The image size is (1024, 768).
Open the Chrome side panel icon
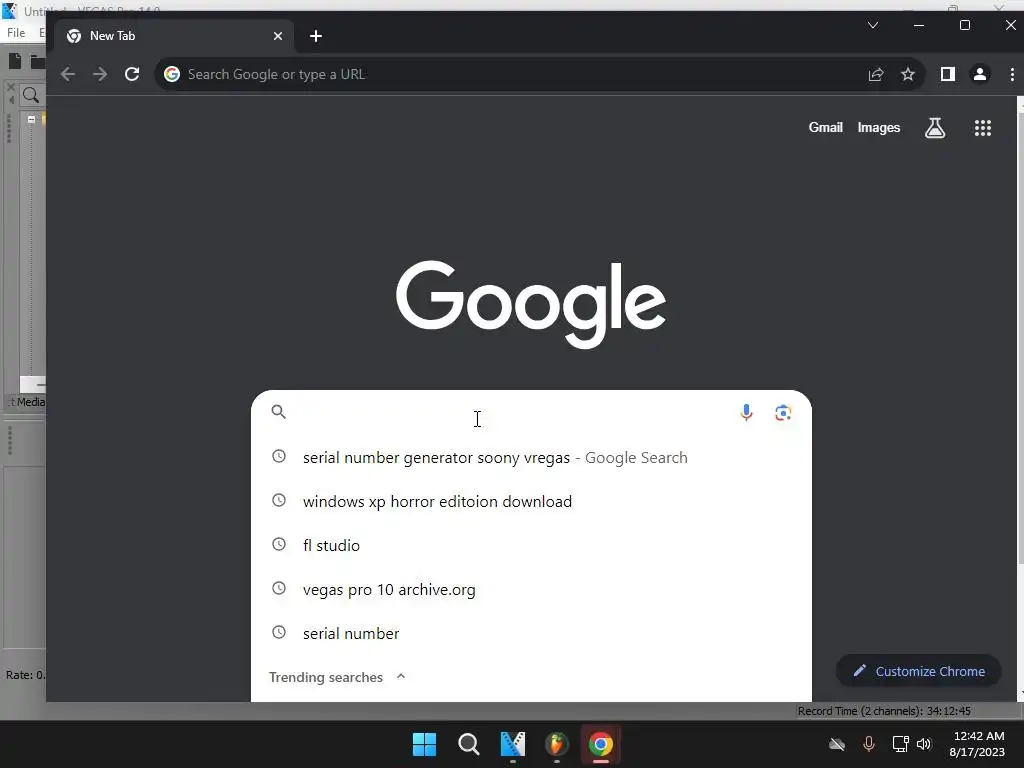click(x=948, y=74)
